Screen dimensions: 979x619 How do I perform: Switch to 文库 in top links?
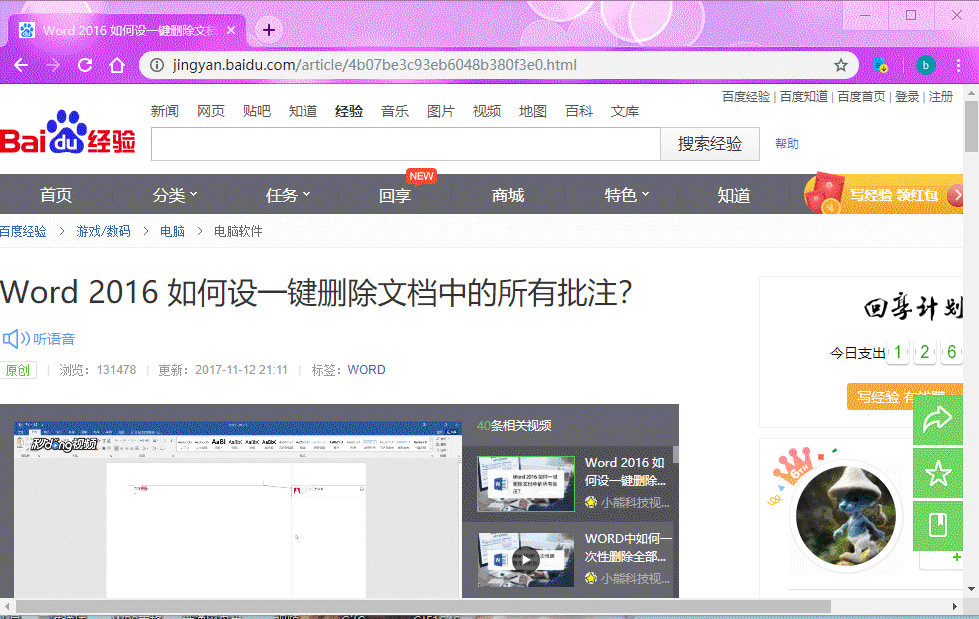pos(625,111)
